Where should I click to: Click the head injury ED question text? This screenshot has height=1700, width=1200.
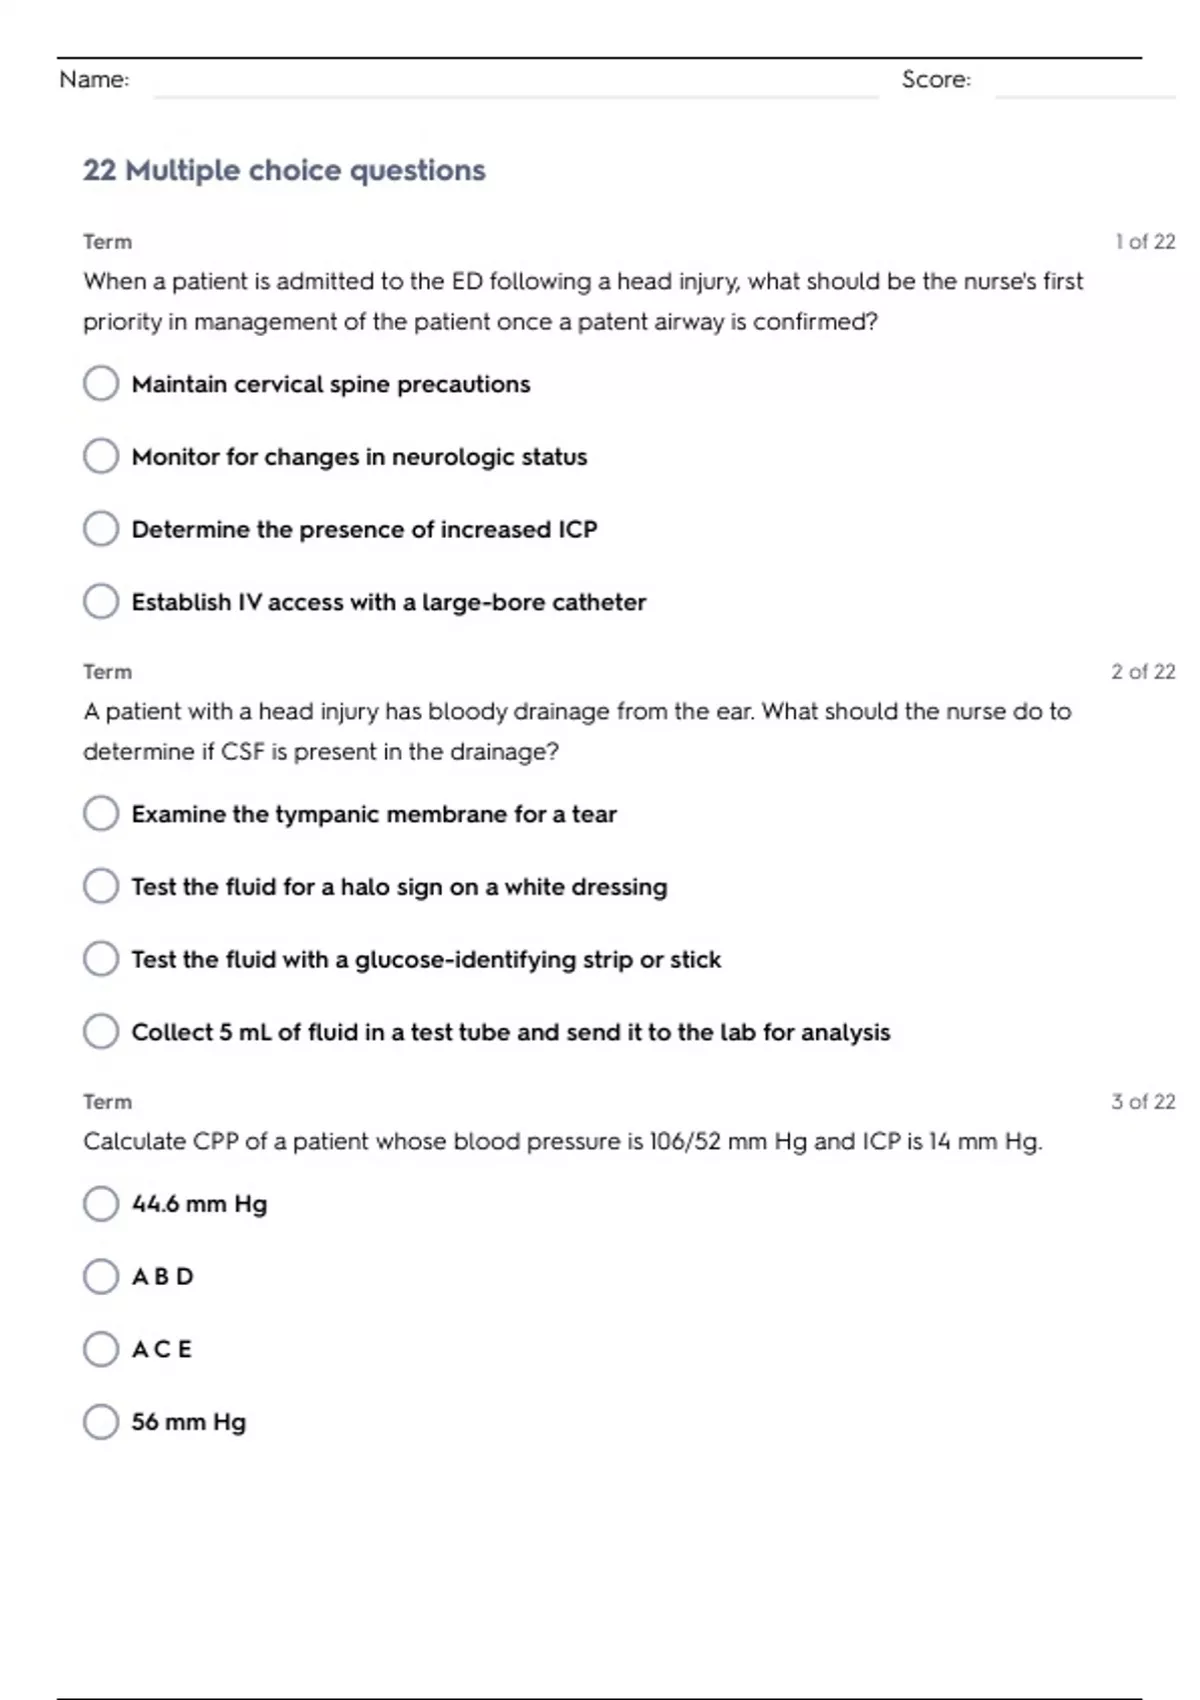pos(582,301)
